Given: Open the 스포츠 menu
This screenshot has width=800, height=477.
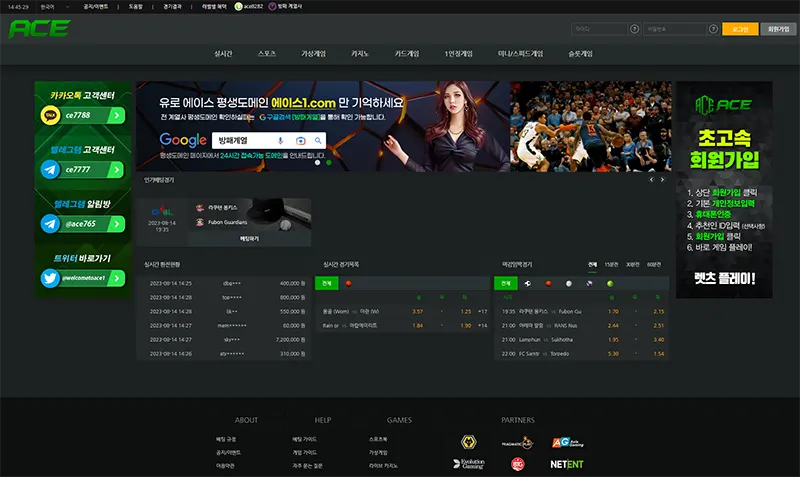Looking at the screenshot, I should [267, 54].
